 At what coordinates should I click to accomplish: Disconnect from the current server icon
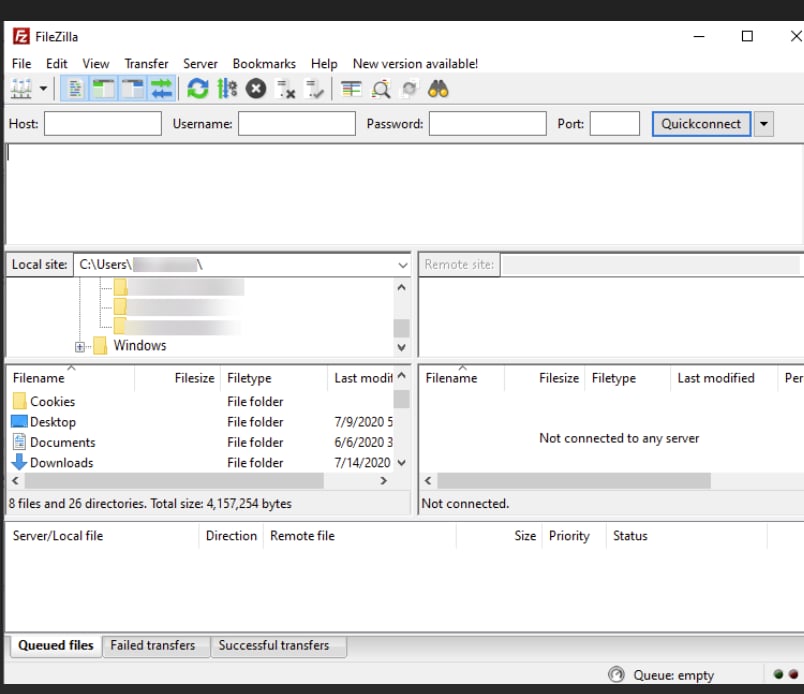coord(285,89)
